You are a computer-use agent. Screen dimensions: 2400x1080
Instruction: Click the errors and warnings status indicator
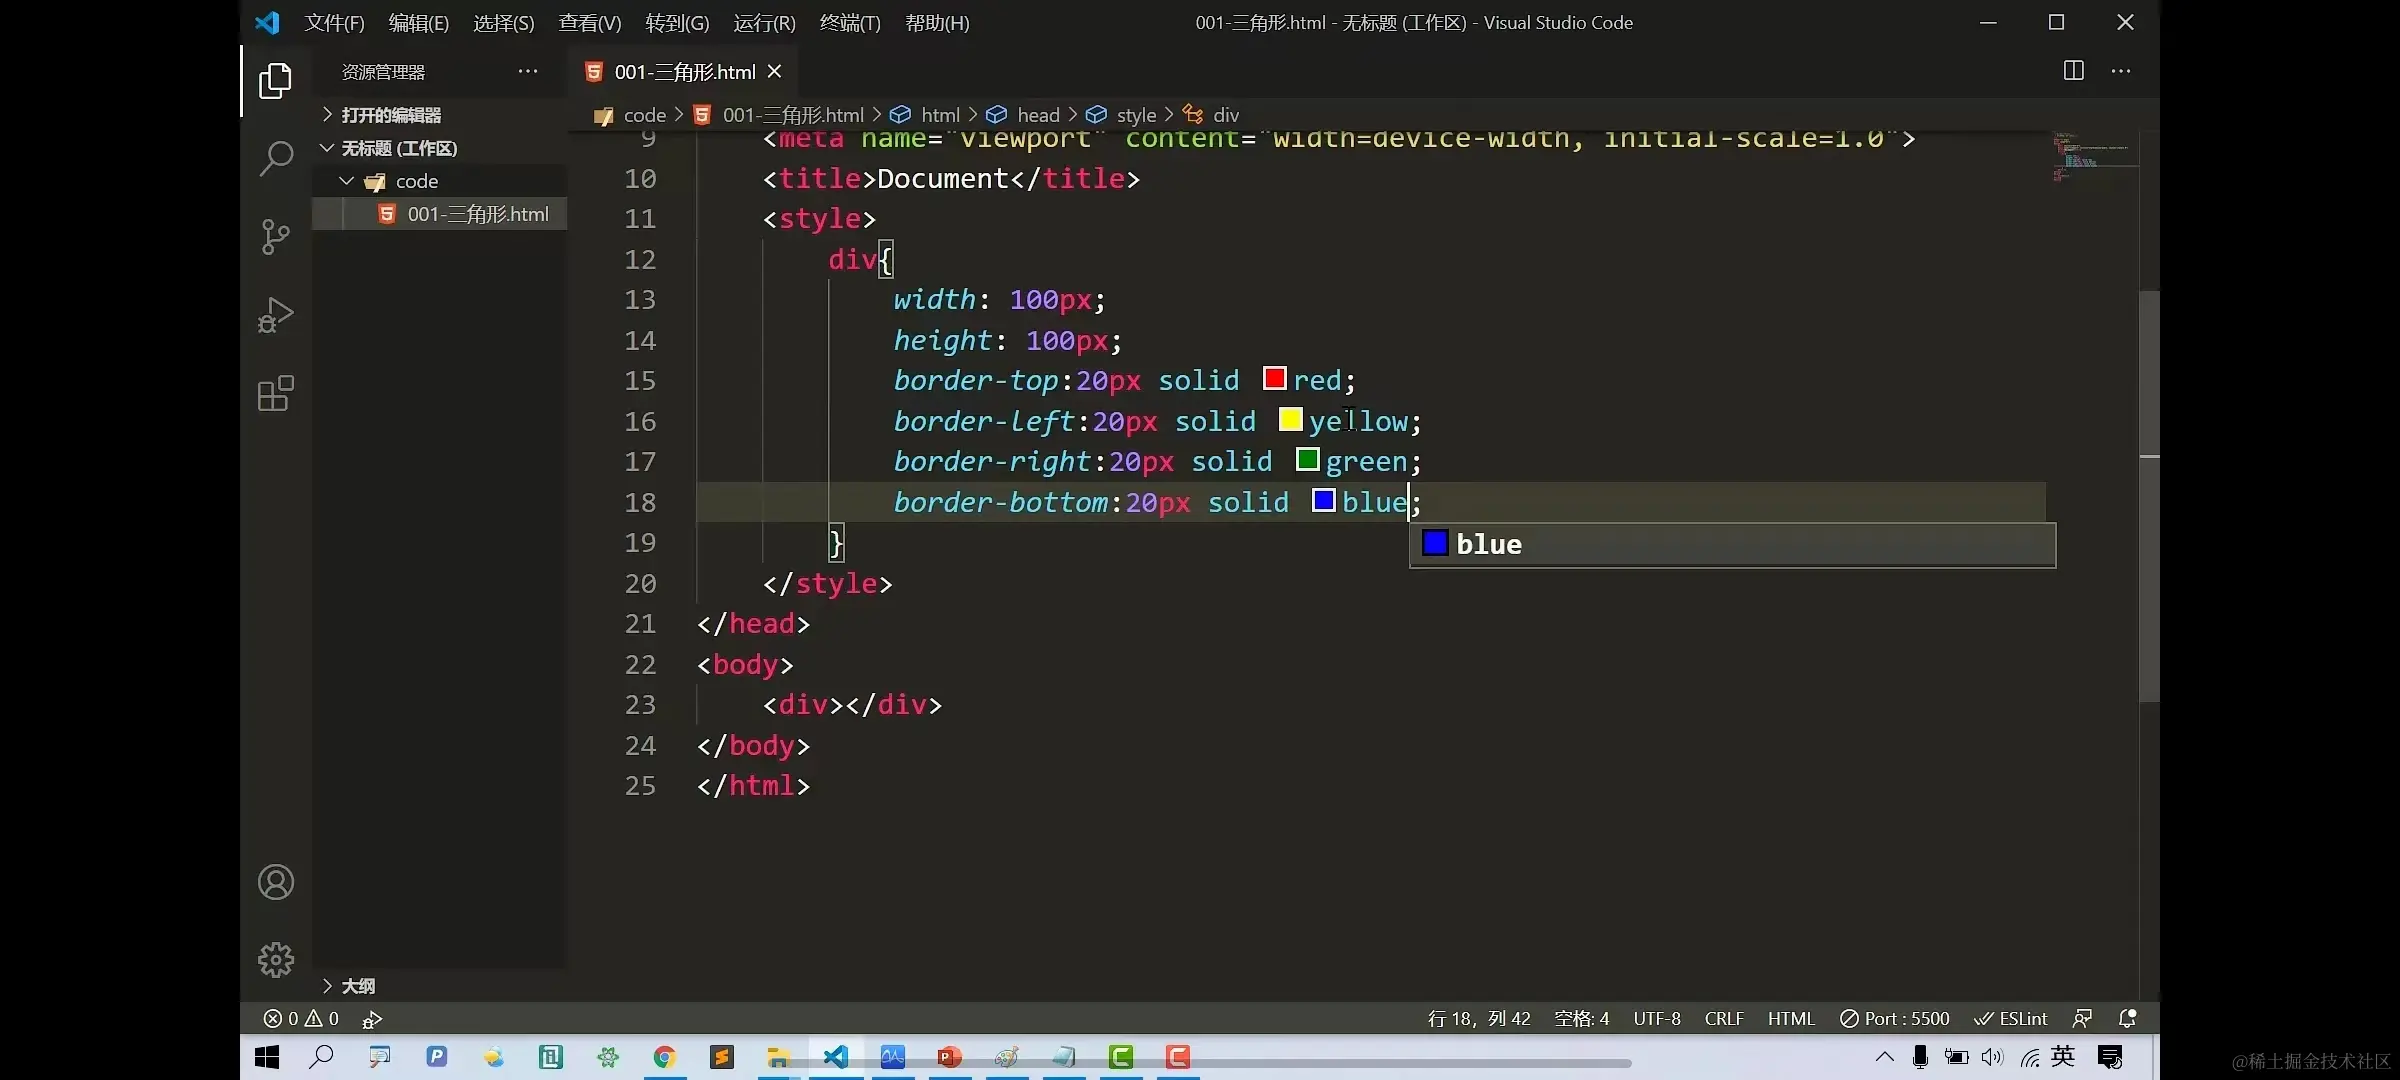pos(301,1018)
